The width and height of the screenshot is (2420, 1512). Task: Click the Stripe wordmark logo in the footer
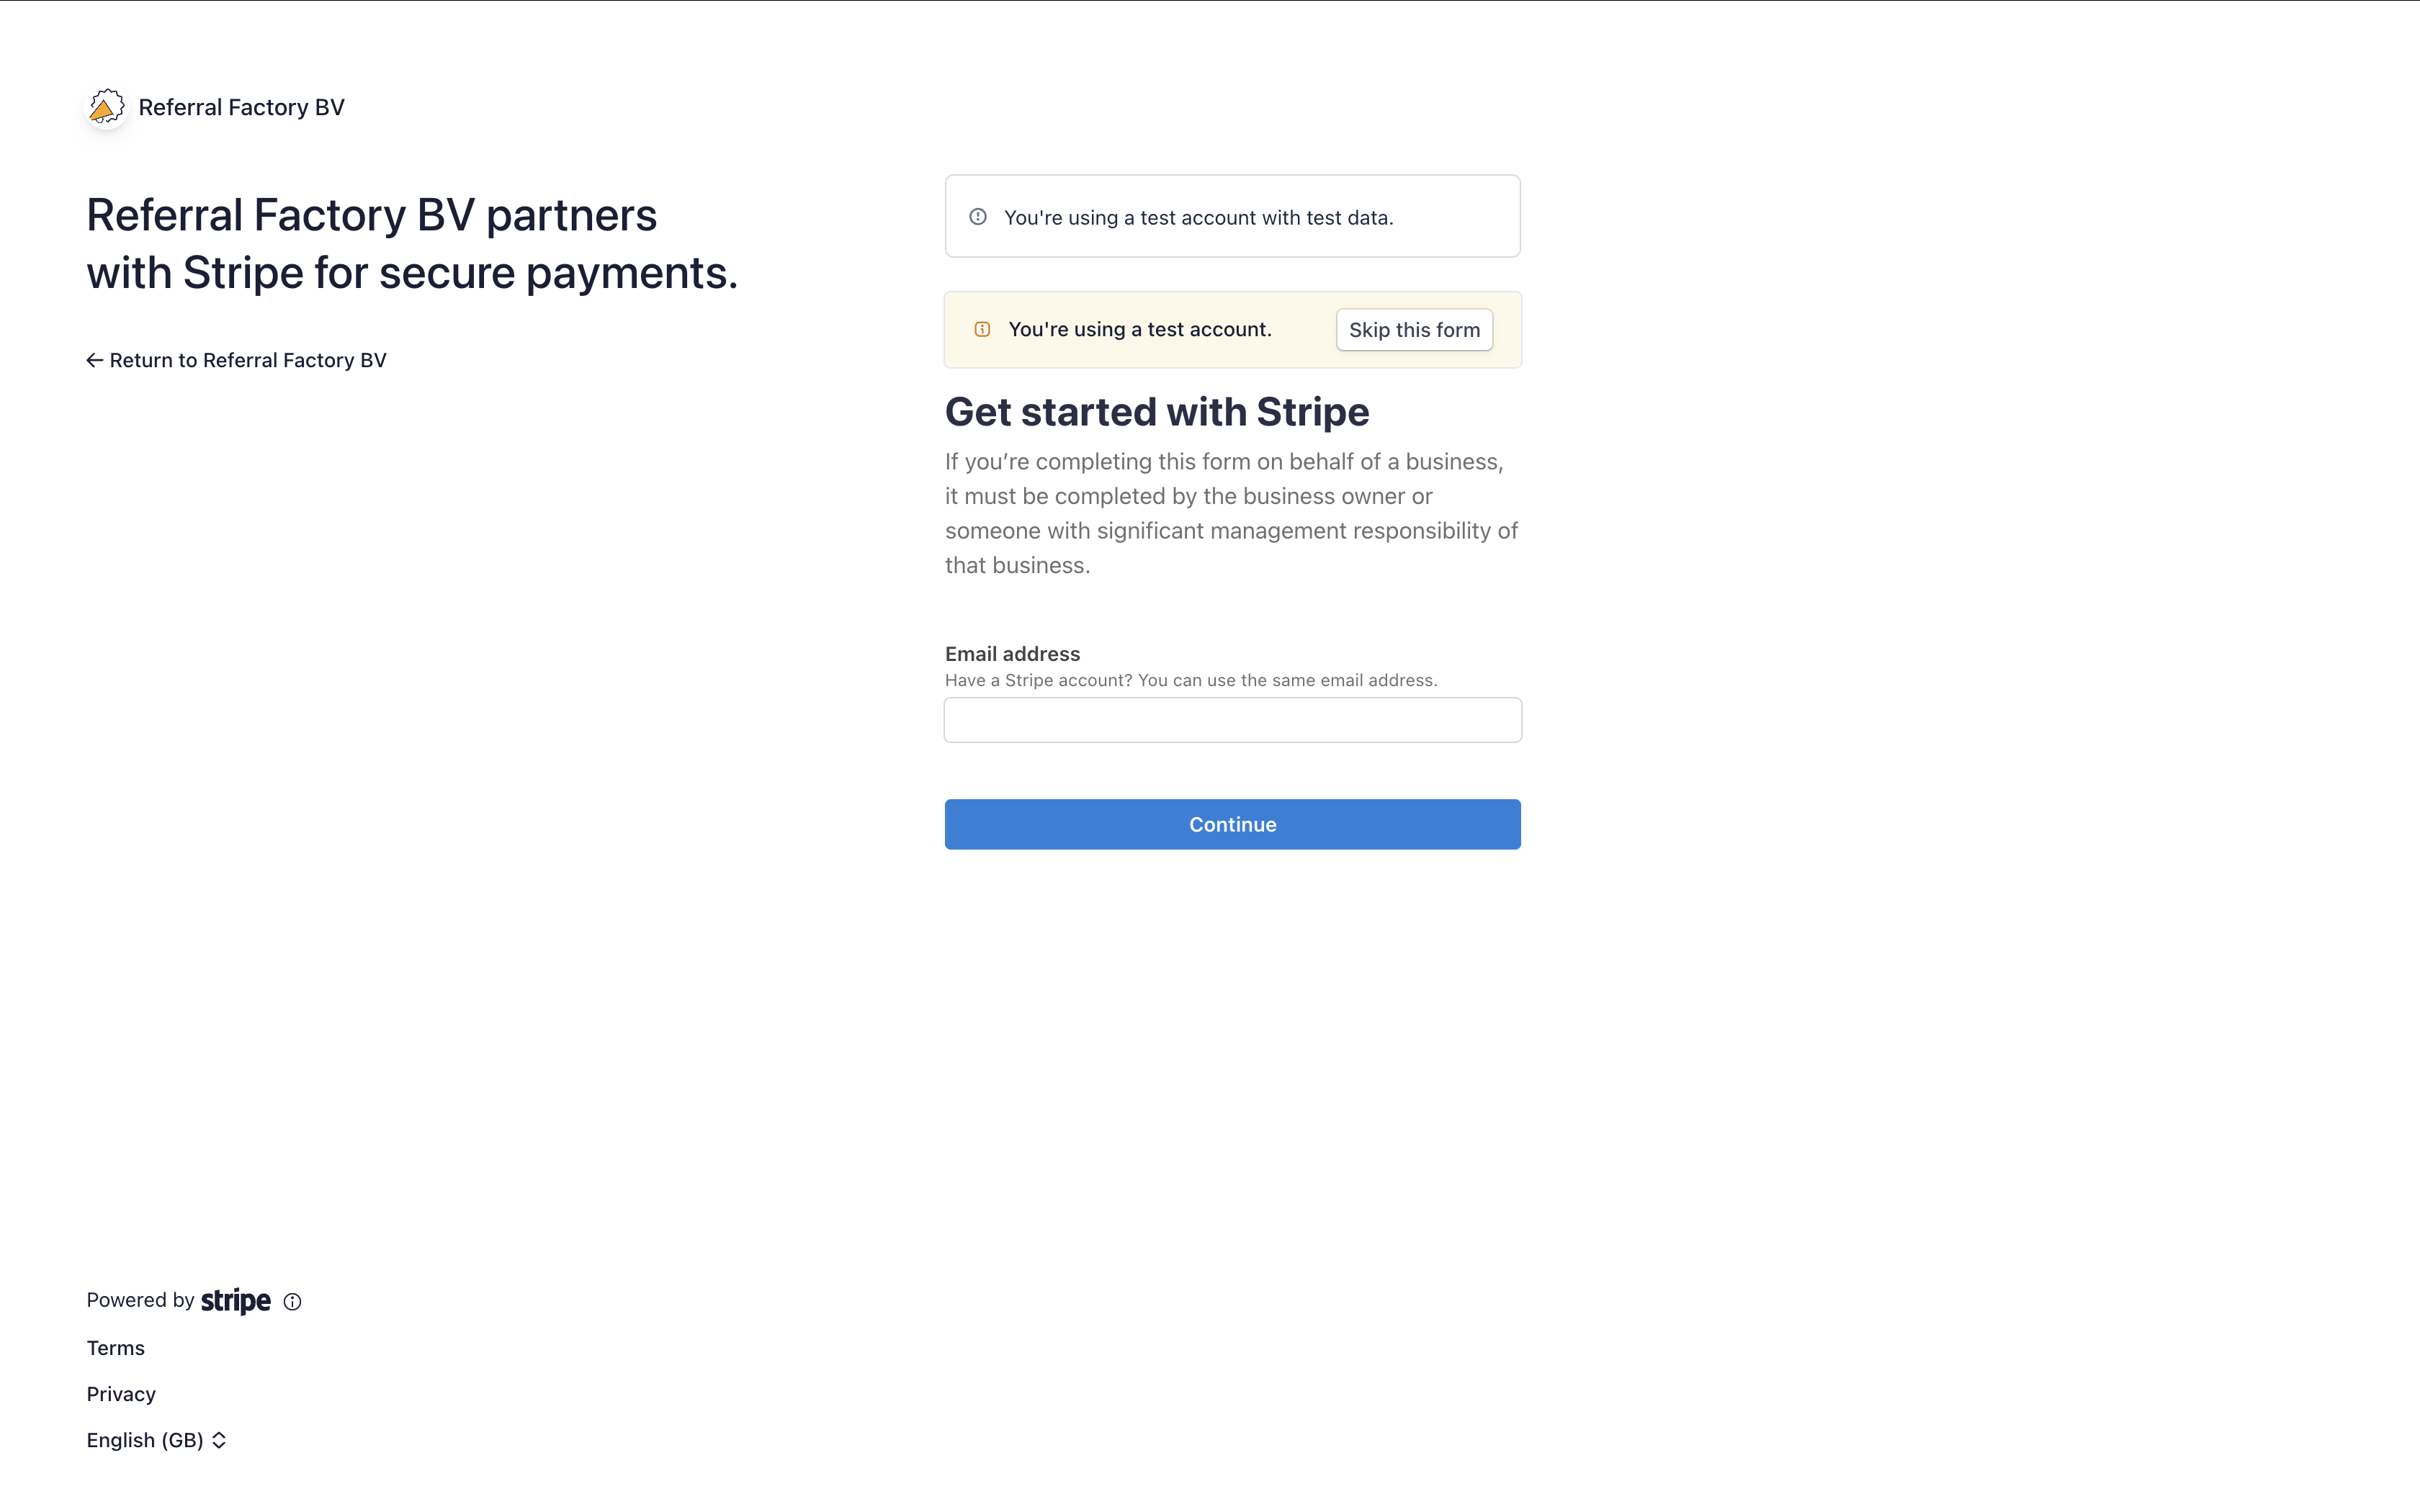[235, 1300]
